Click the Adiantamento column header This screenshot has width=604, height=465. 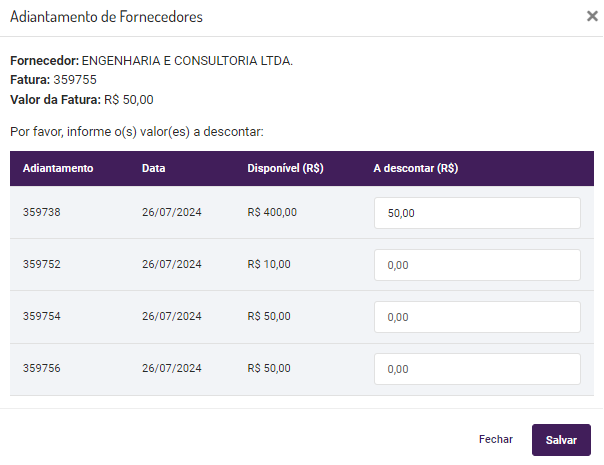coord(58,168)
